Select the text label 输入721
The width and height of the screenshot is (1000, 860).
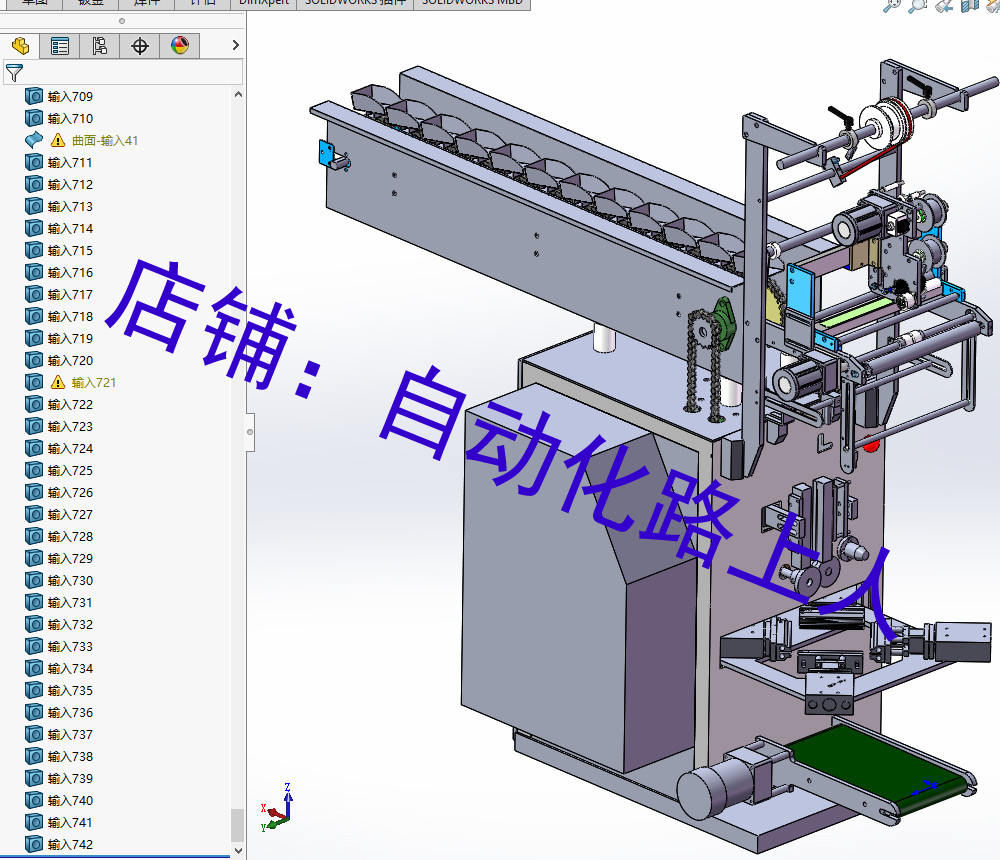(94, 383)
